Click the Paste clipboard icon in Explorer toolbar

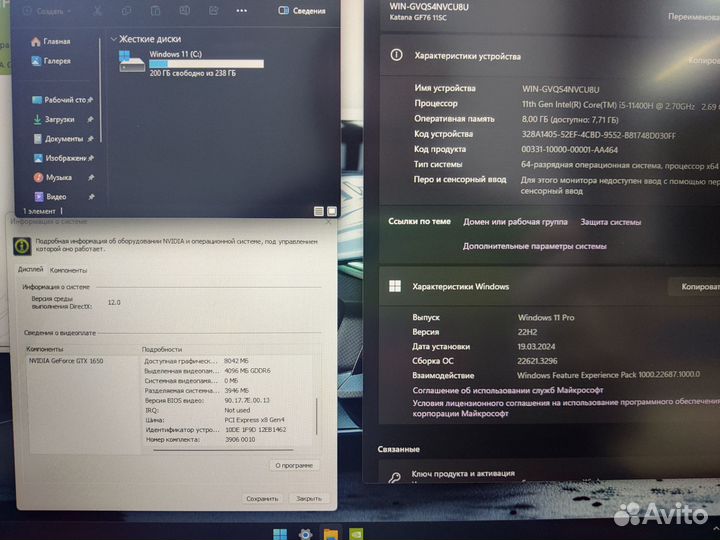tap(156, 11)
